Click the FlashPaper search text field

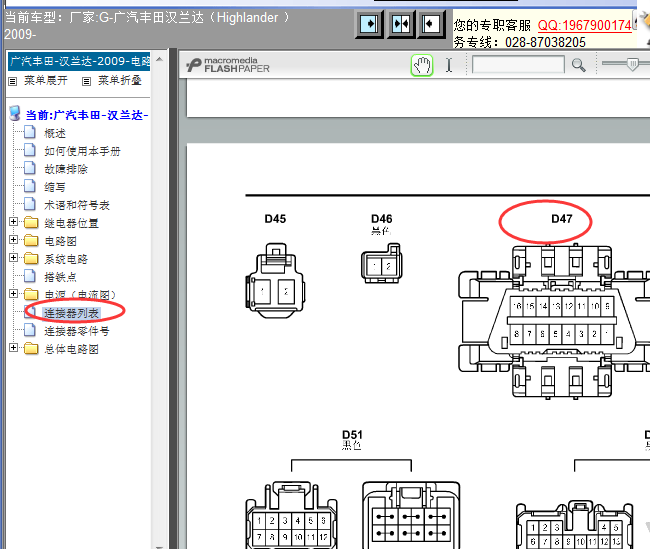click(518, 65)
